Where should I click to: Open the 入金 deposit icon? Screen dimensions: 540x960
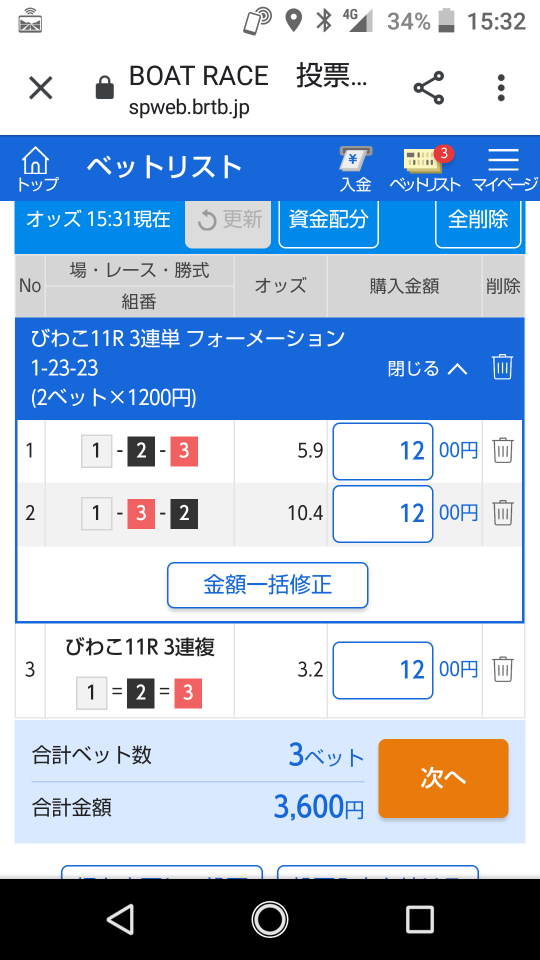pyautogui.click(x=356, y=169)
